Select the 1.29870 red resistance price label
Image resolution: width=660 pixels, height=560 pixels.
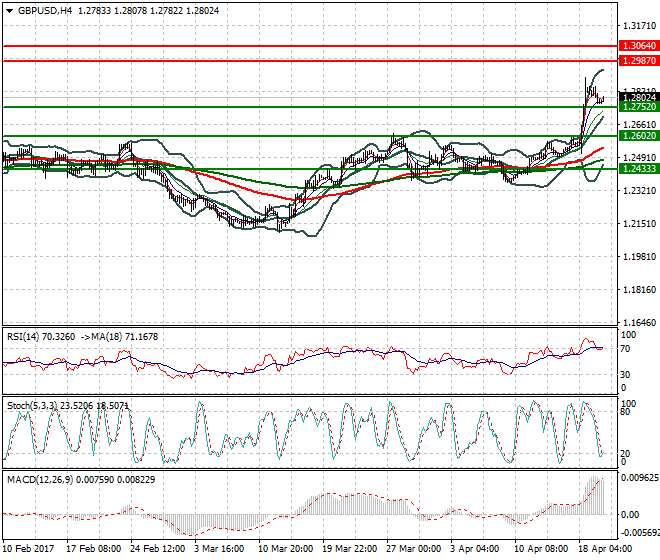tap(639, 61)
